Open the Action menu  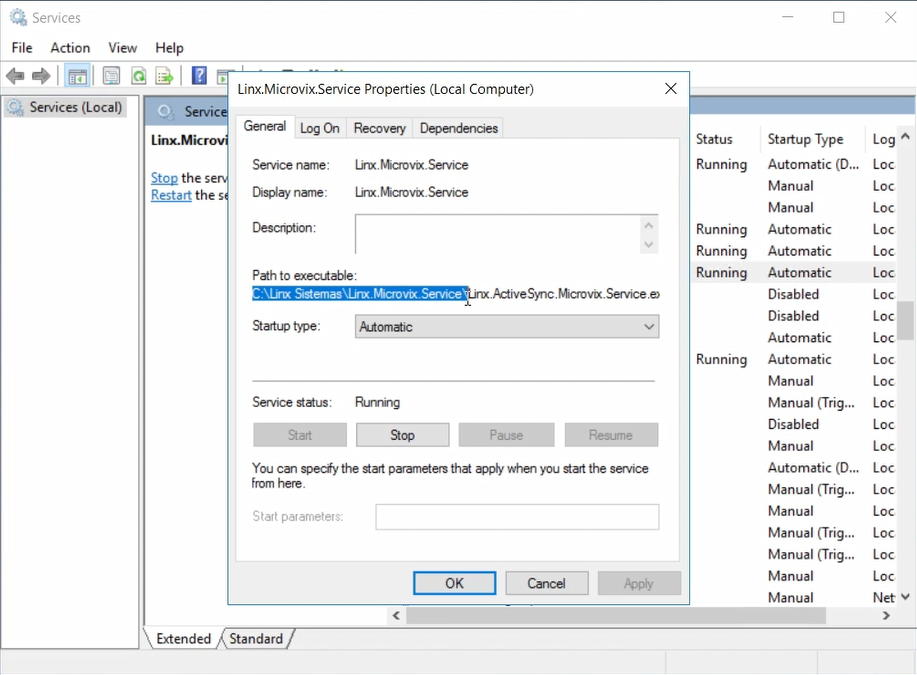point(70,47)
